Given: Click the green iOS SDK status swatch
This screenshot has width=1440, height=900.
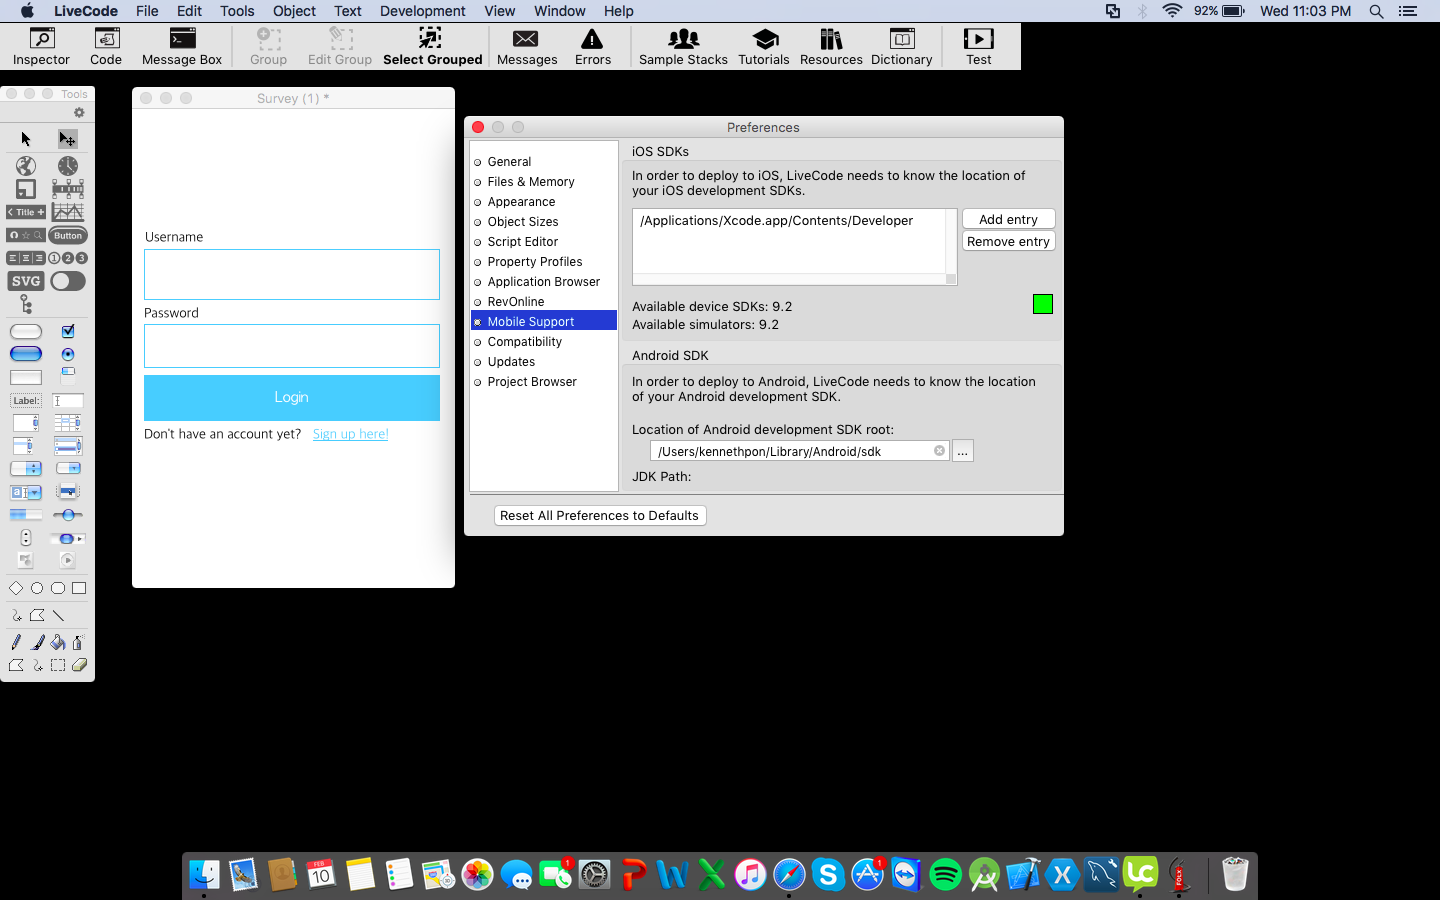Looking at the screenshot, I should coord(1042,304).
